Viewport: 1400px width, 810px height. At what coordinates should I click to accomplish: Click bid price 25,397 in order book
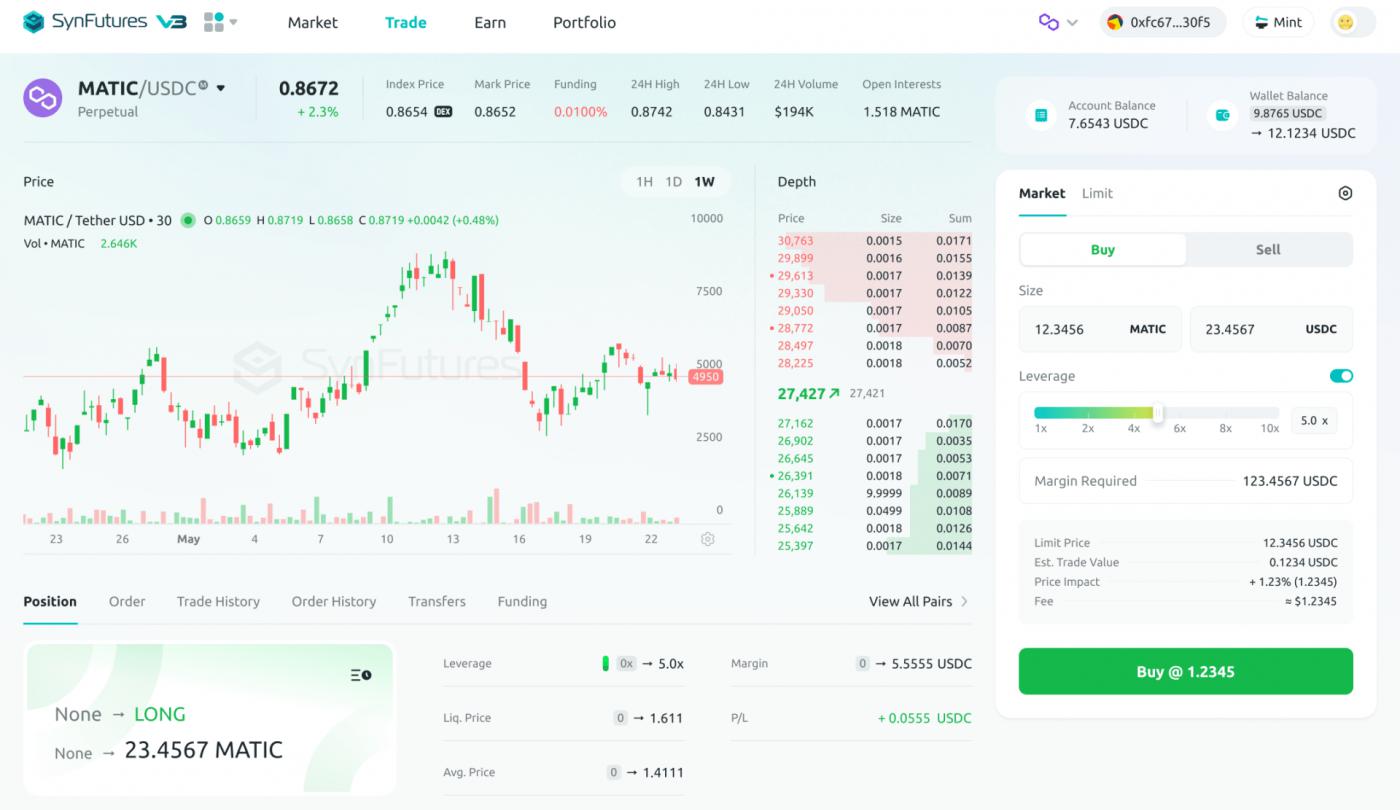pyautogui.click(x=795, y=546)
